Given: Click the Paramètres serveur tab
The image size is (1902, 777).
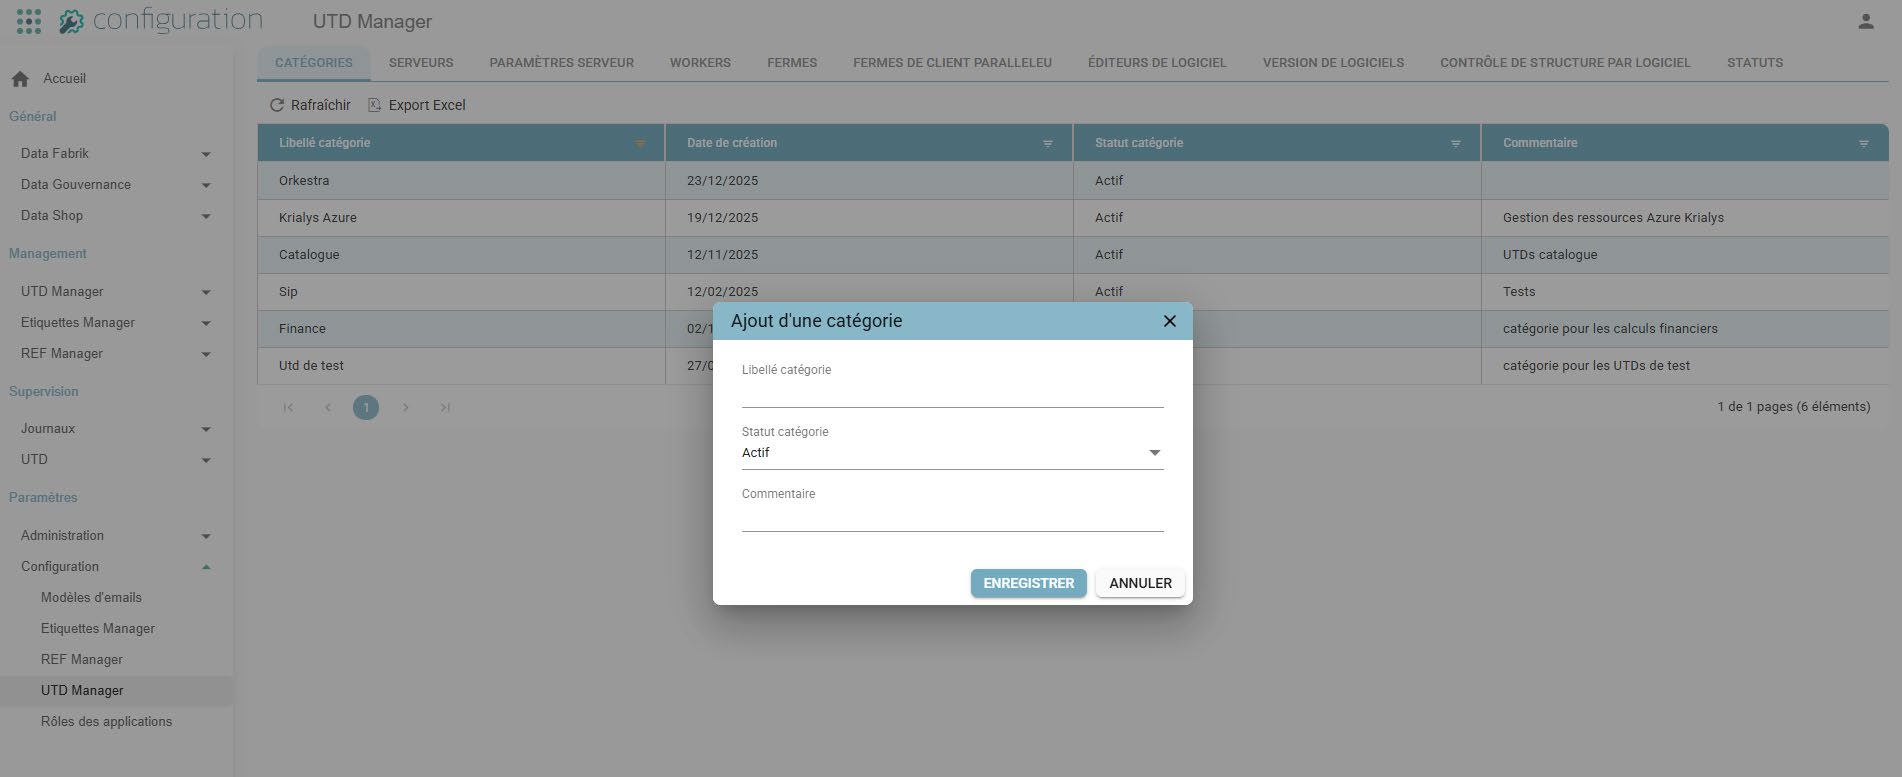Looking at the screenshot, I should click(561, 62).
